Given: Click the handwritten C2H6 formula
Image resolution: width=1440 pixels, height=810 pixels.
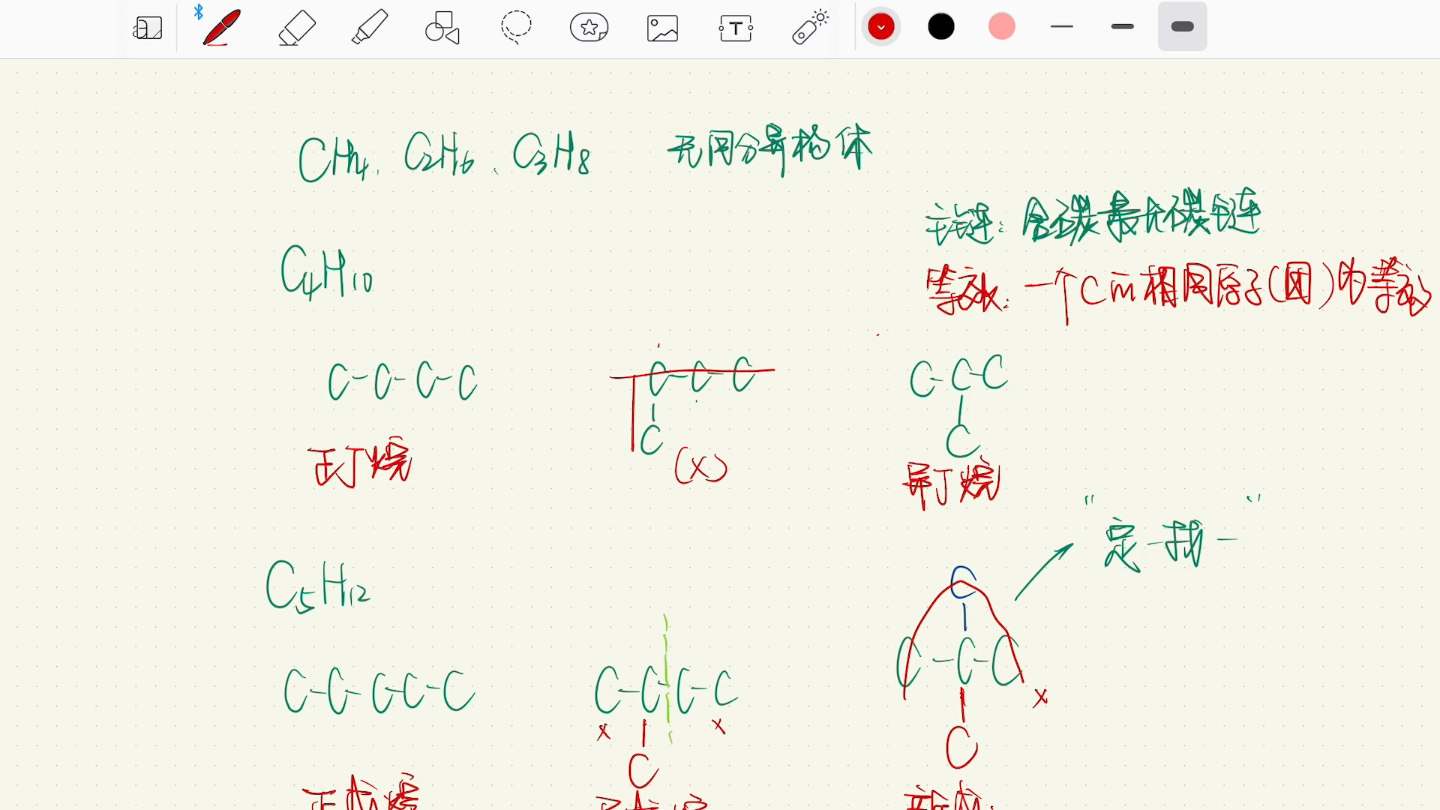Looking at the screenshot, I should 440,154.
